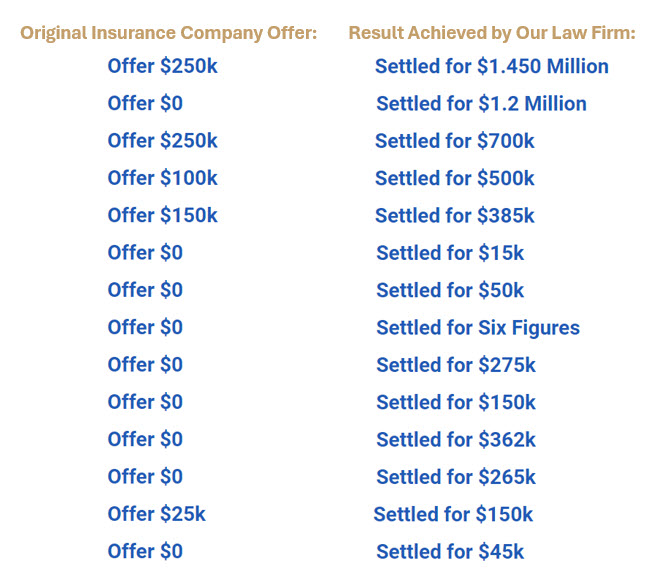Image resolution: width=665 pixels, height=580 pixels.
Task: Click 'Offer $0' beside Six Figures settlement
Action: (145, 327)
